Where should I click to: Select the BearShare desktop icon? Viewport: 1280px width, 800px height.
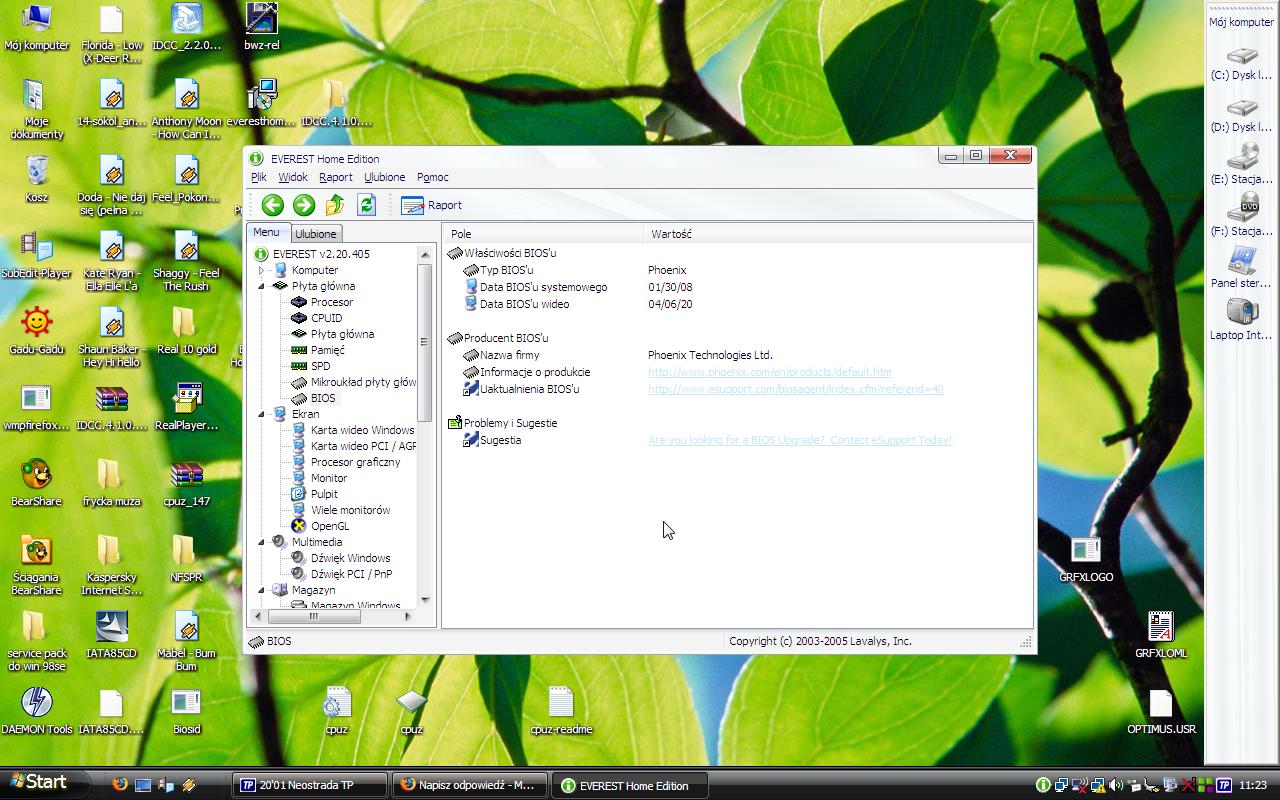coord(37,482)
